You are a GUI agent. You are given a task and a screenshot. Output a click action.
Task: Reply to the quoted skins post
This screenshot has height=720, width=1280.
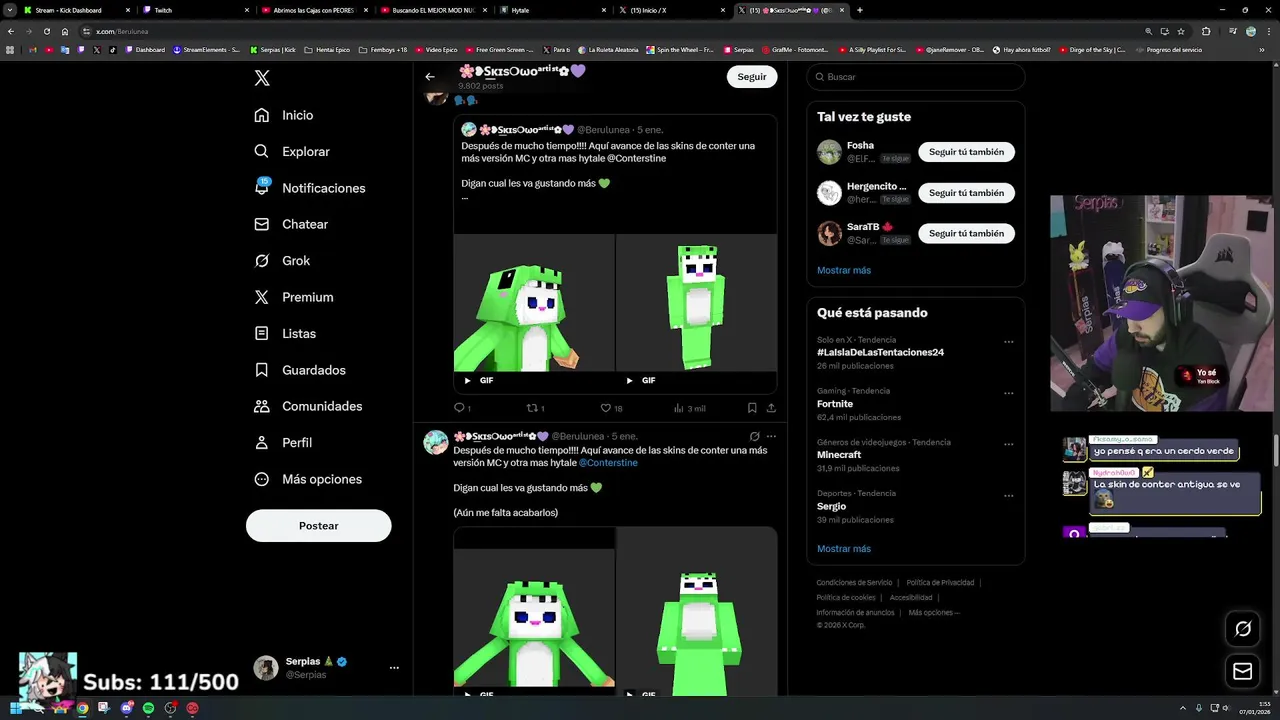click(462, 408)
